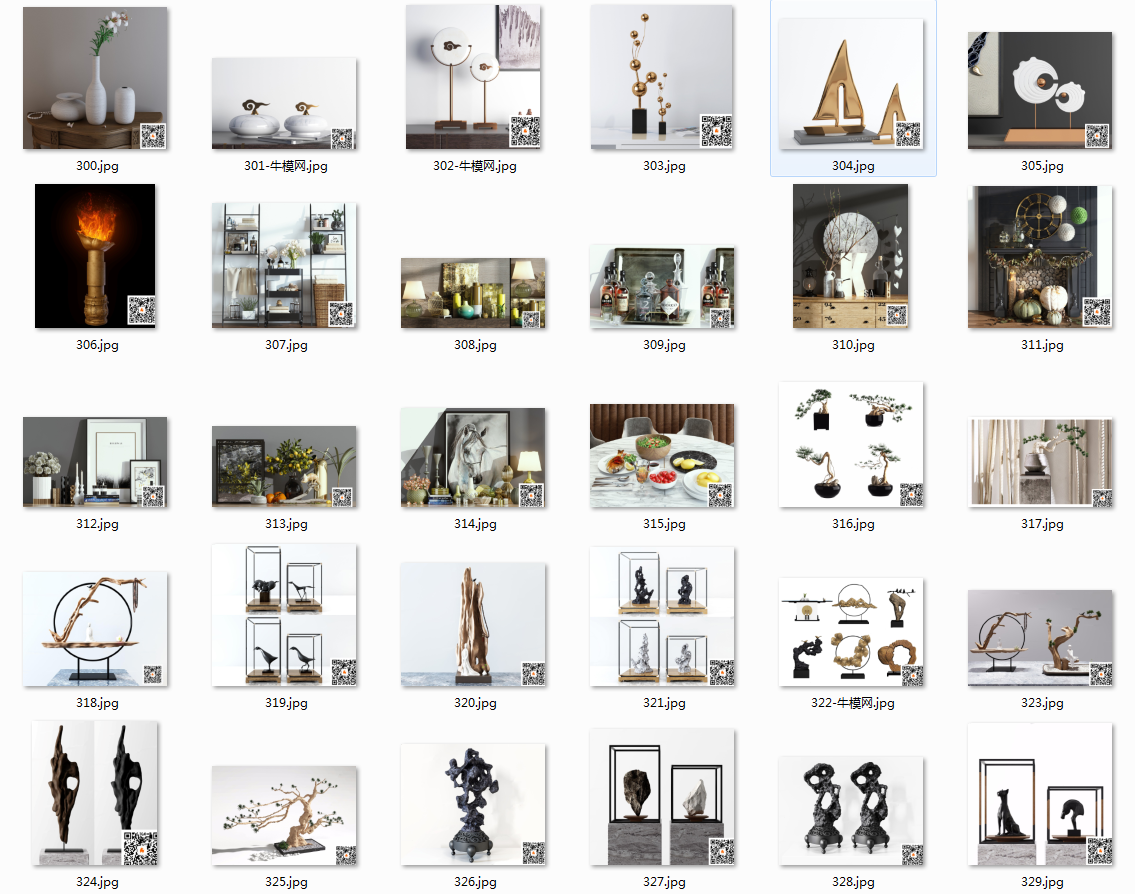Viewport: 1135px width, 894px height.
Task: Select the 309.jpg whiskey bottles thumbnail
Action: 662,286
